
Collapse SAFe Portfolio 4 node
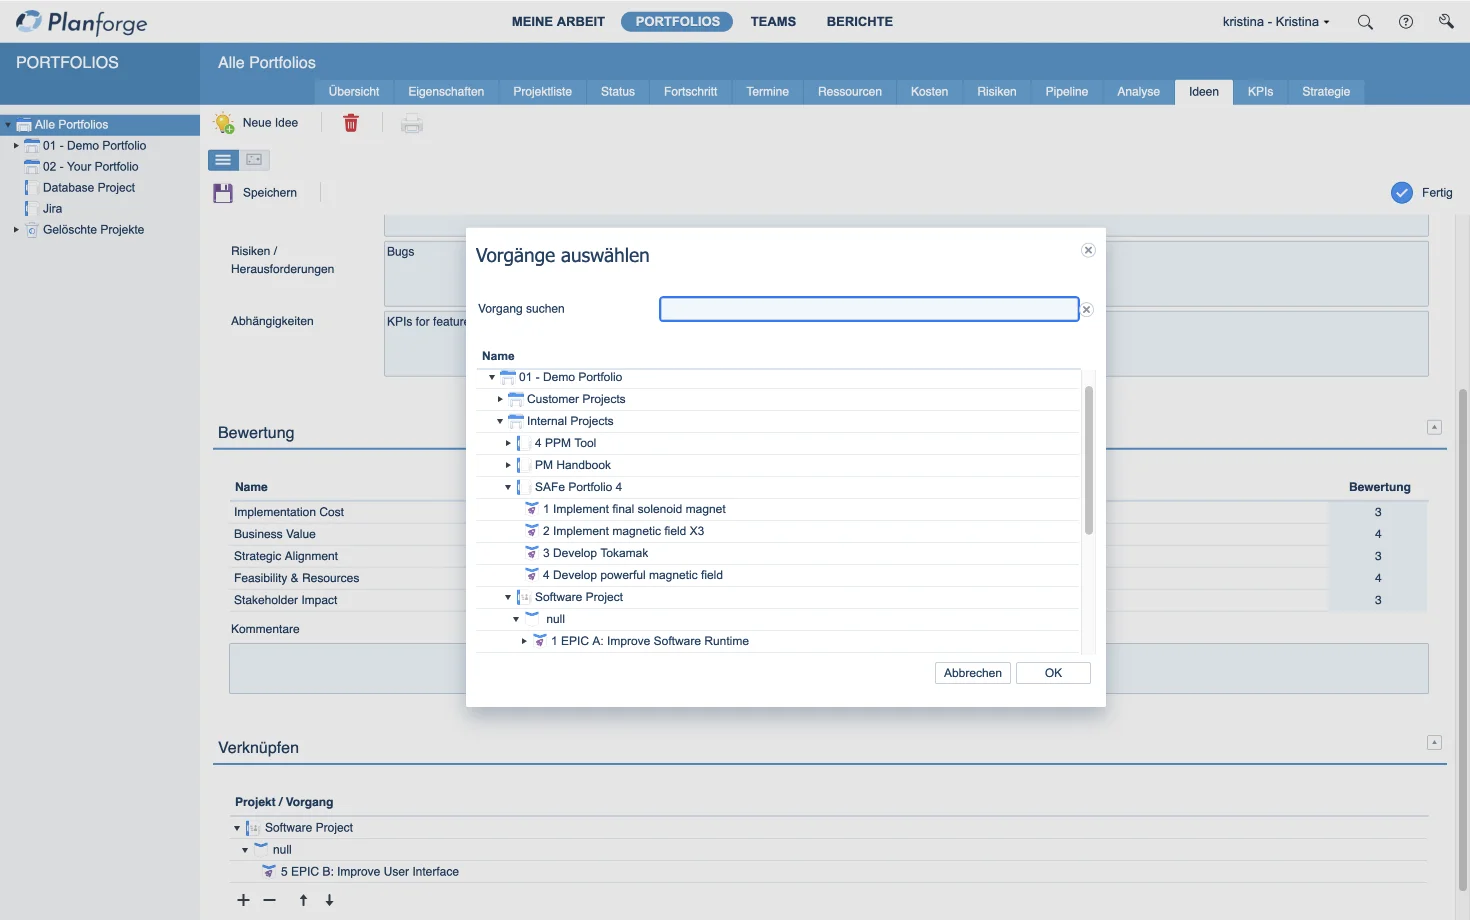(x=508, y=487)
